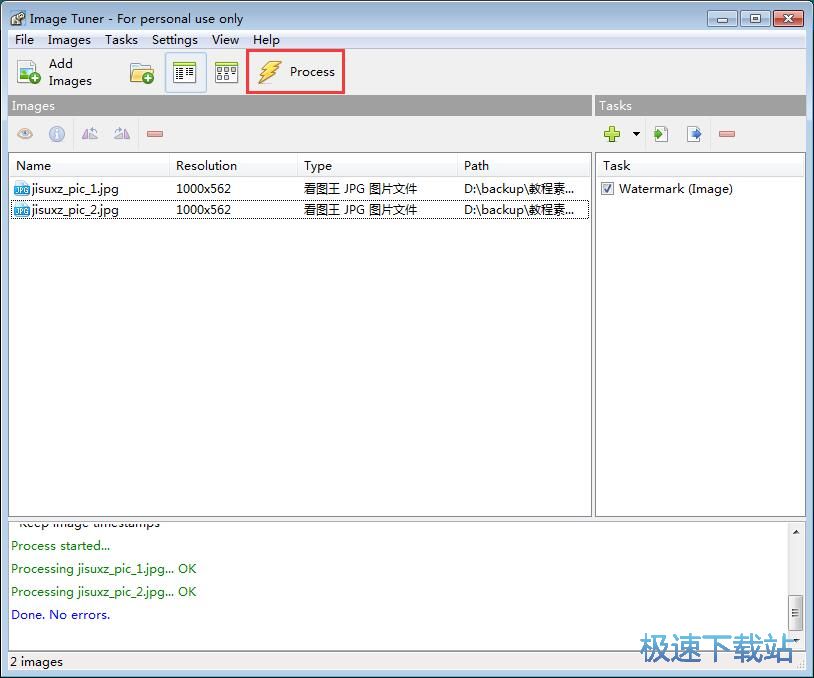Screen dimensions: 814x678
Task: Click the log scrollbar up arrow
Action: (x=795, y=532)
